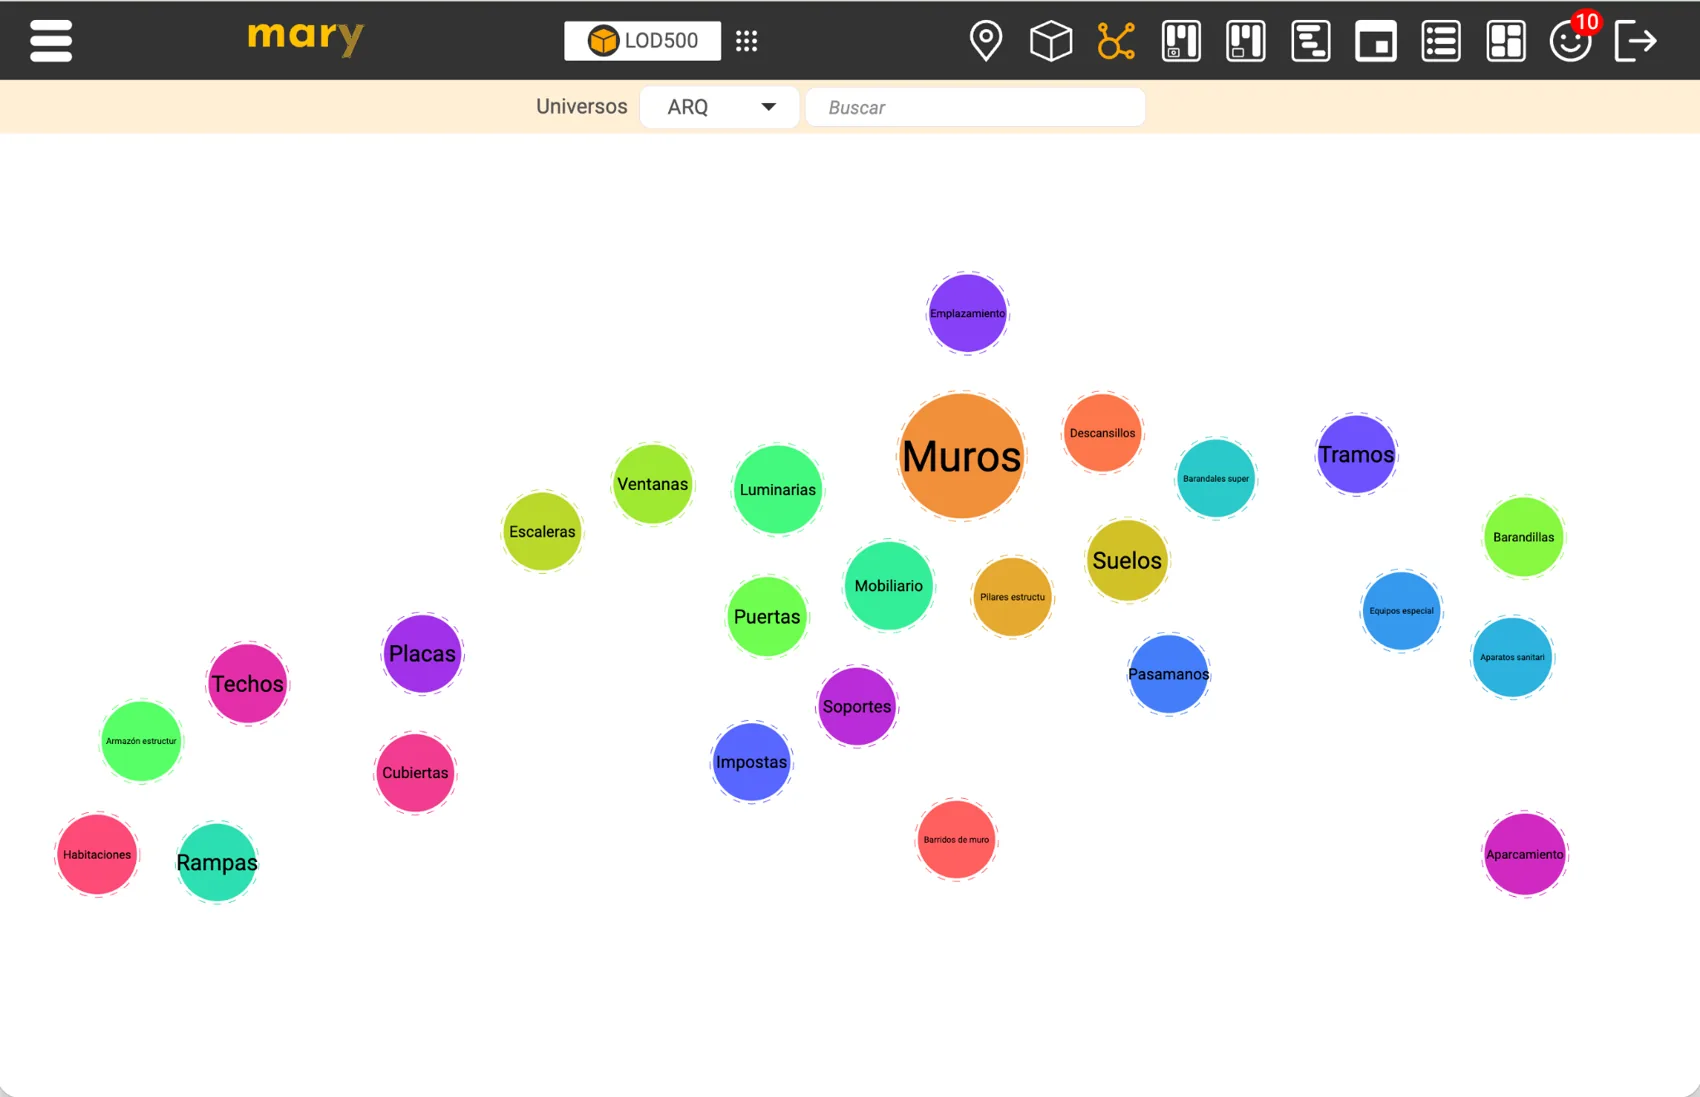Select the Puertas bubble
This screenshot has height=1097, width=1700.
point(767,617)
